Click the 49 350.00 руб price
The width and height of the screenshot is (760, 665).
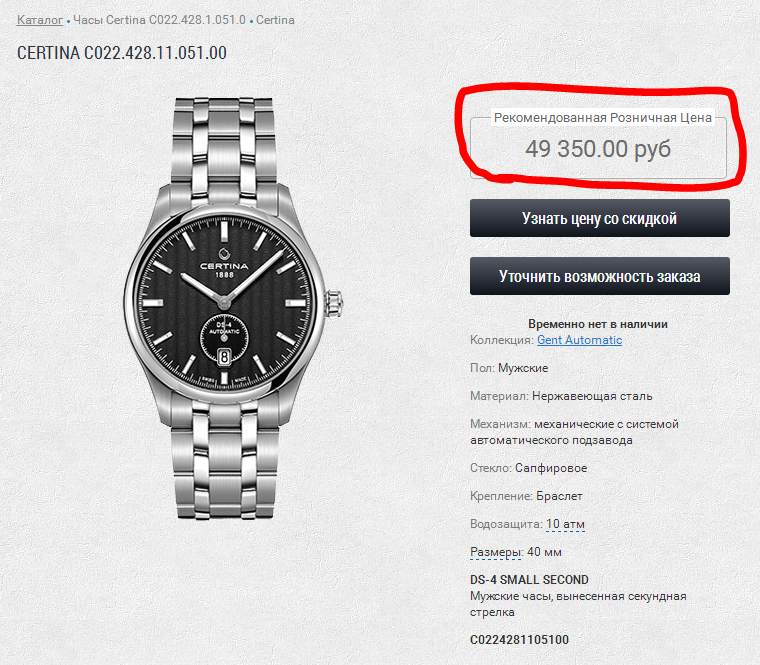click(x=598, y=150)
